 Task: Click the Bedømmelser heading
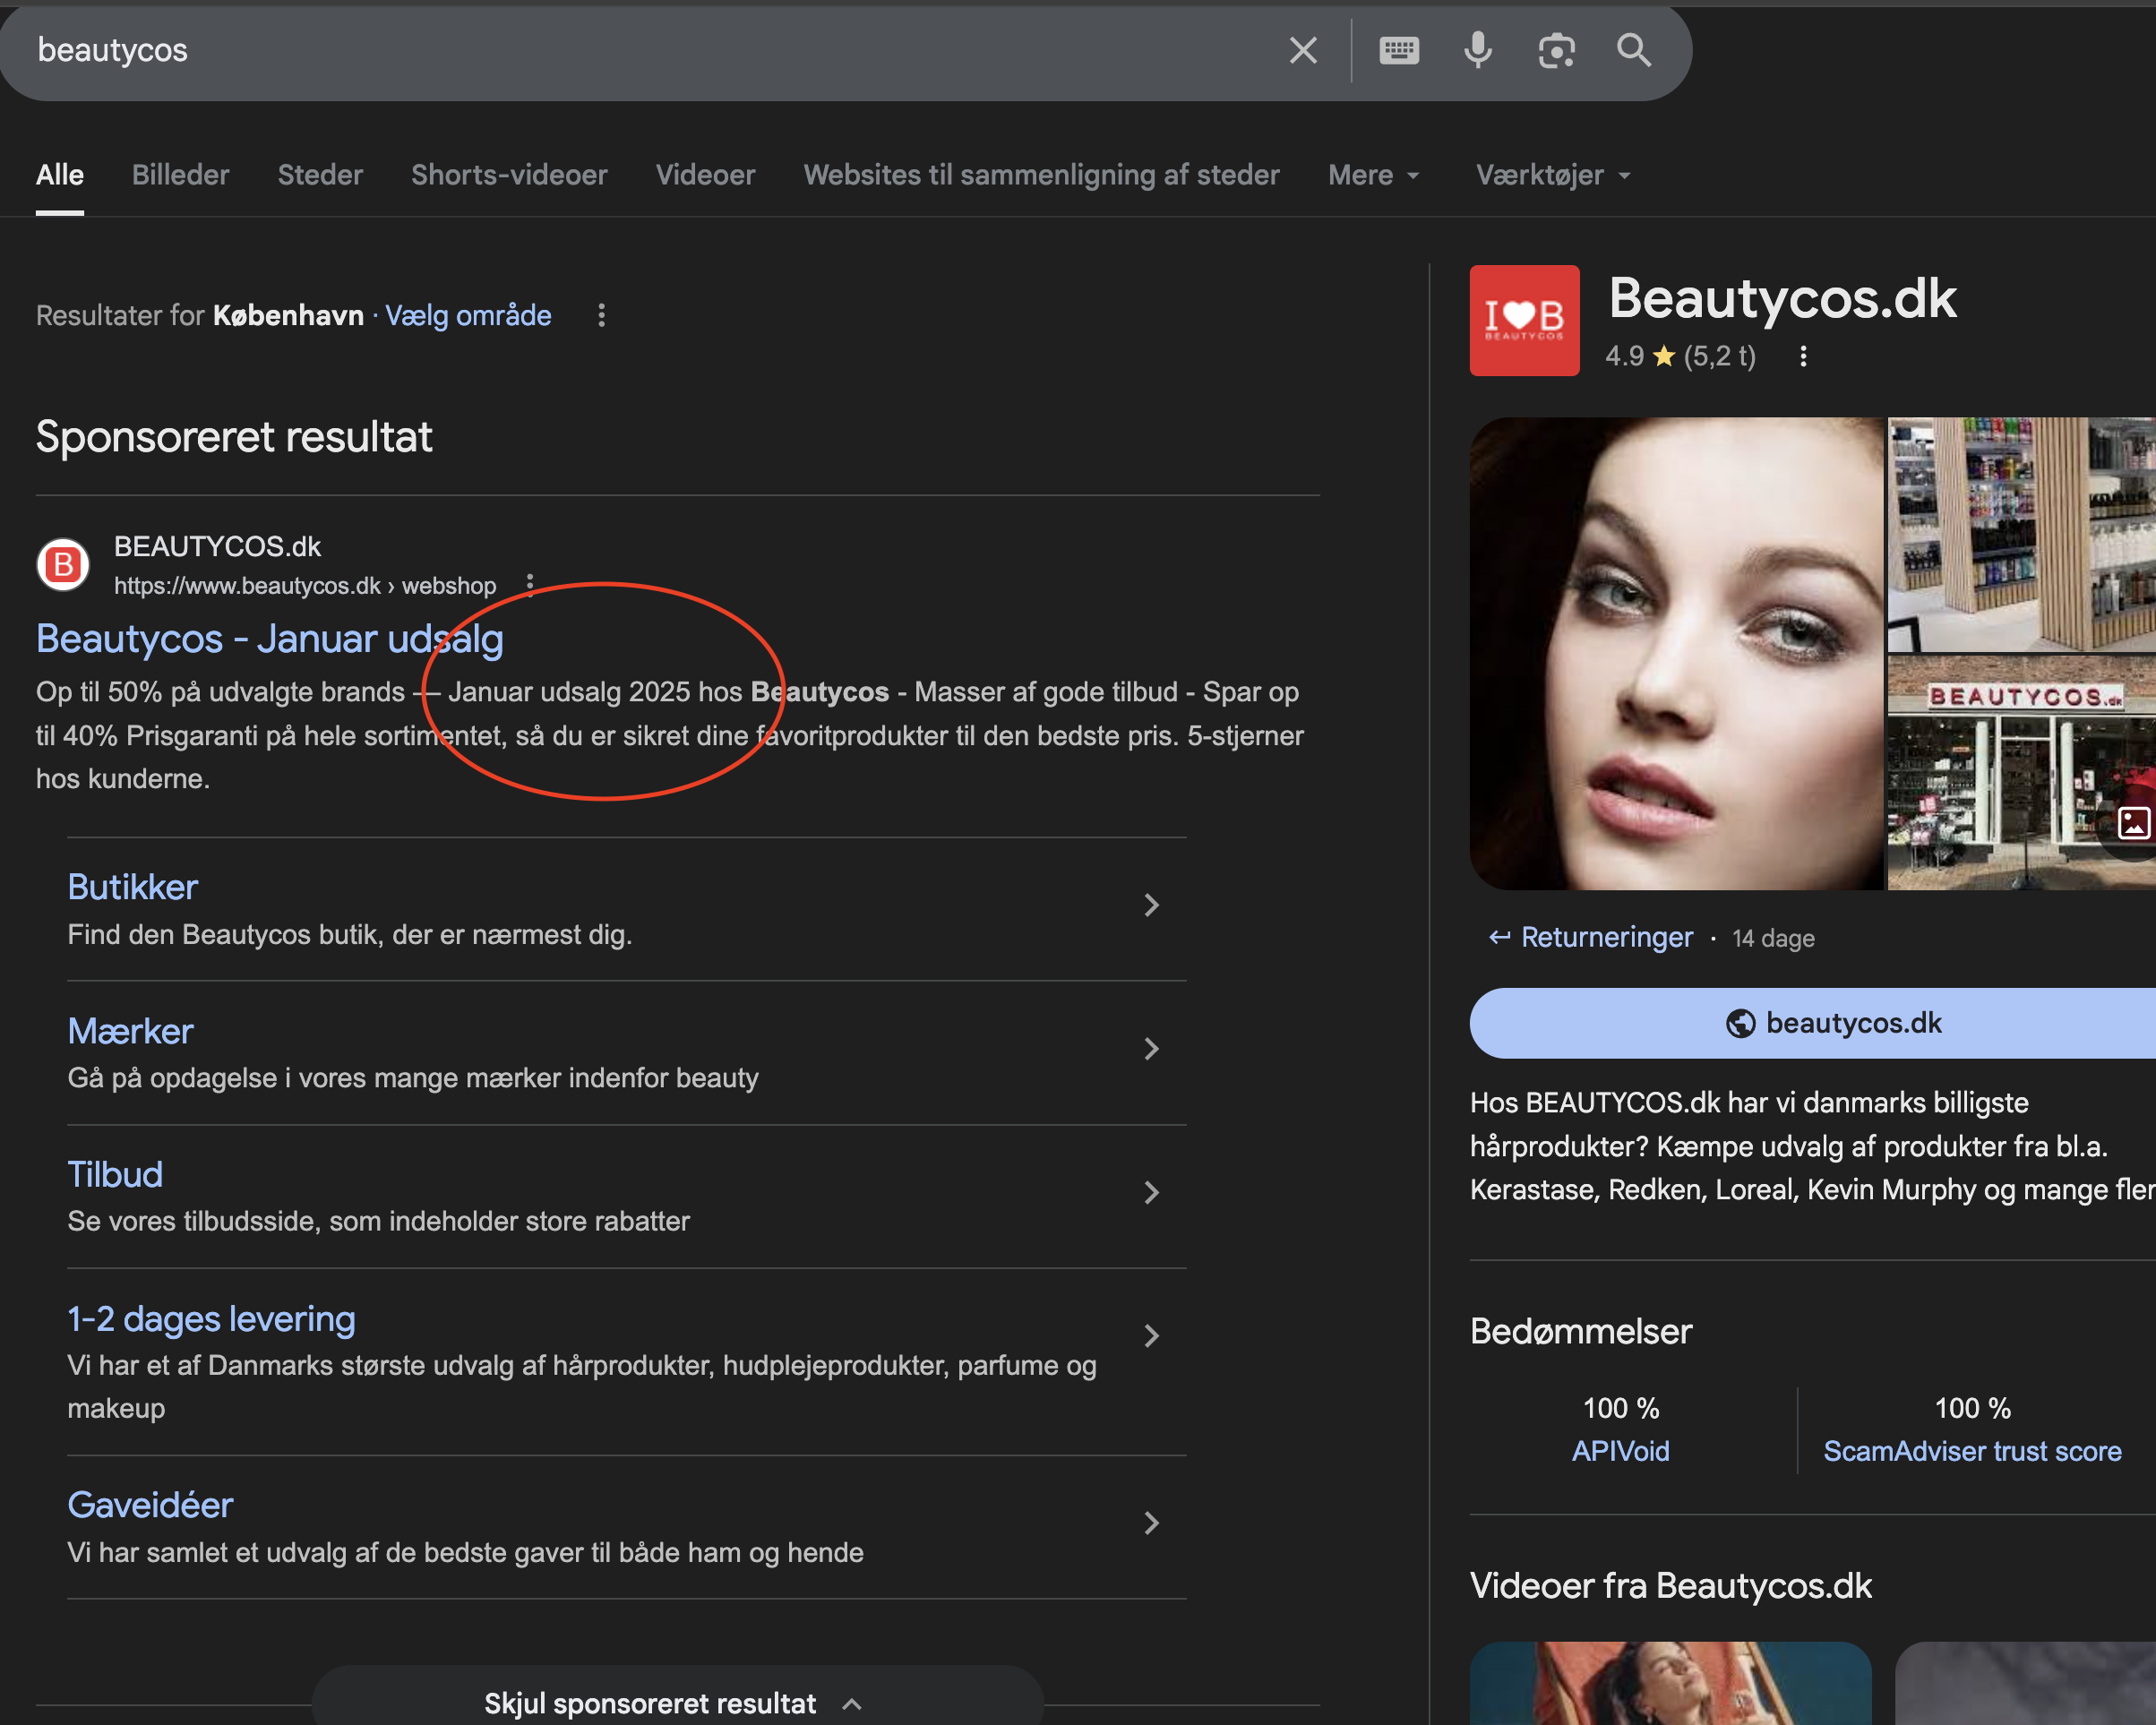(1580, 1331)
